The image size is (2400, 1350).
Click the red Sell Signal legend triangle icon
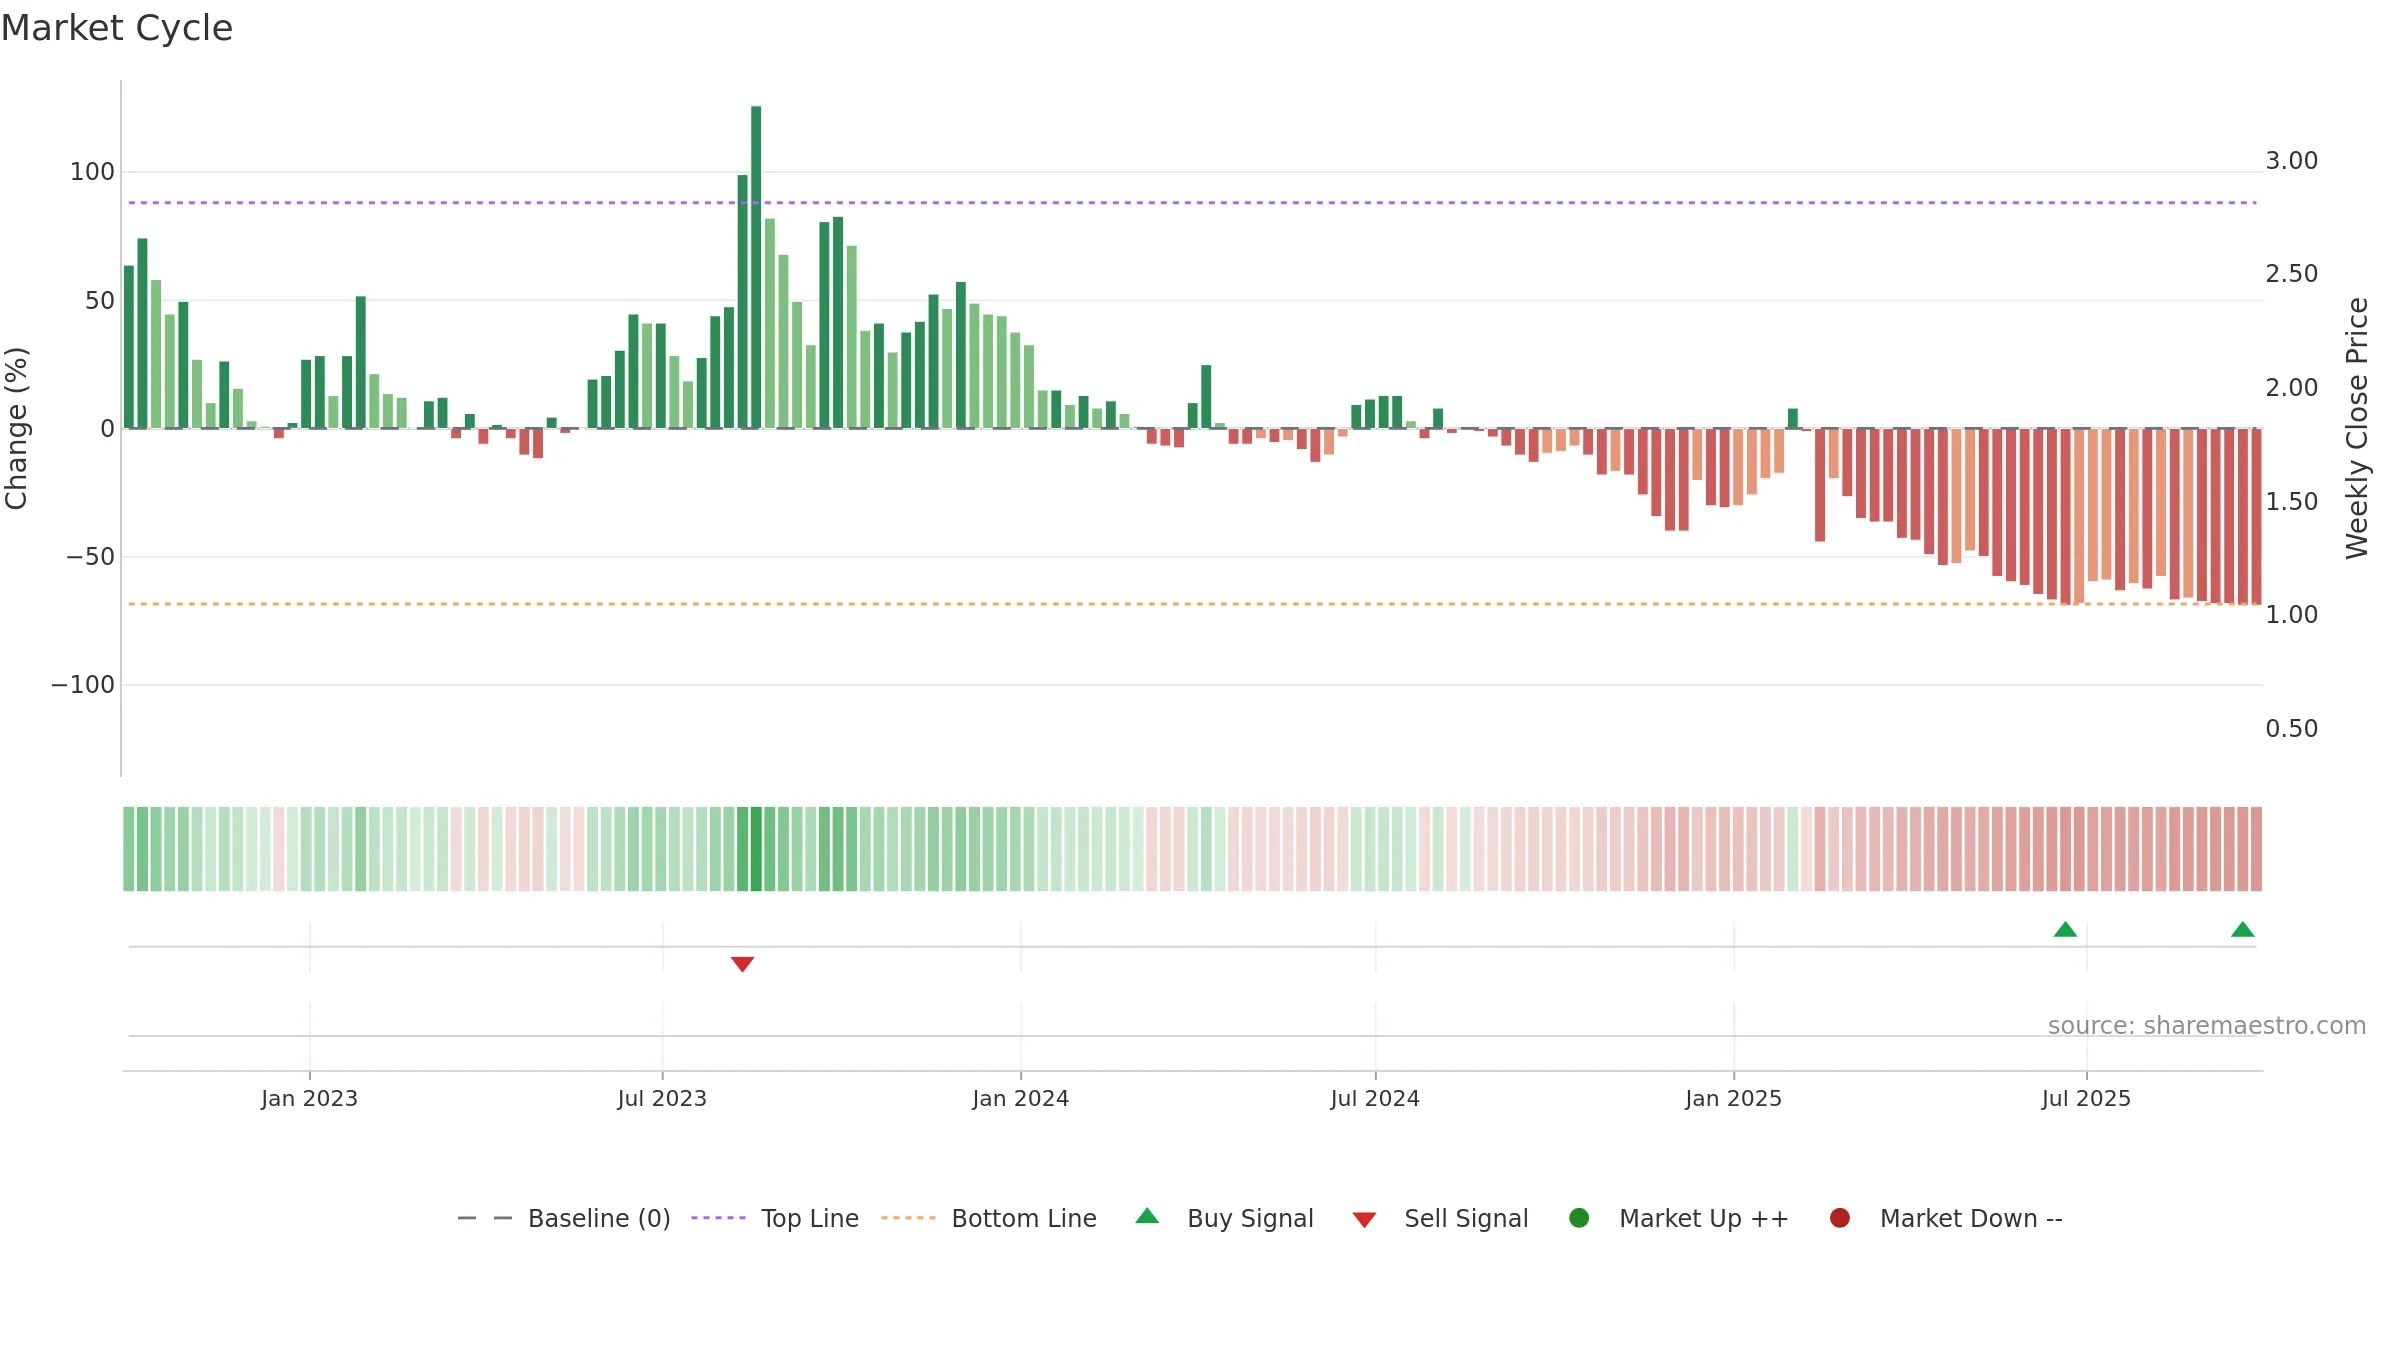click(x=1364, y=1220)
